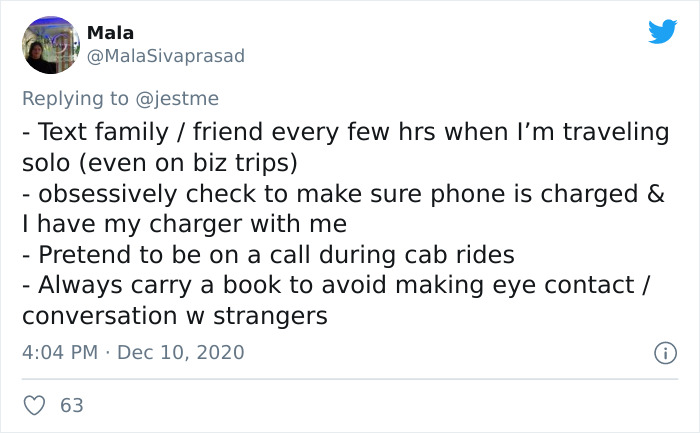Click the Twitter bird logo
The image size is (700, 433).
click(662, 32)
